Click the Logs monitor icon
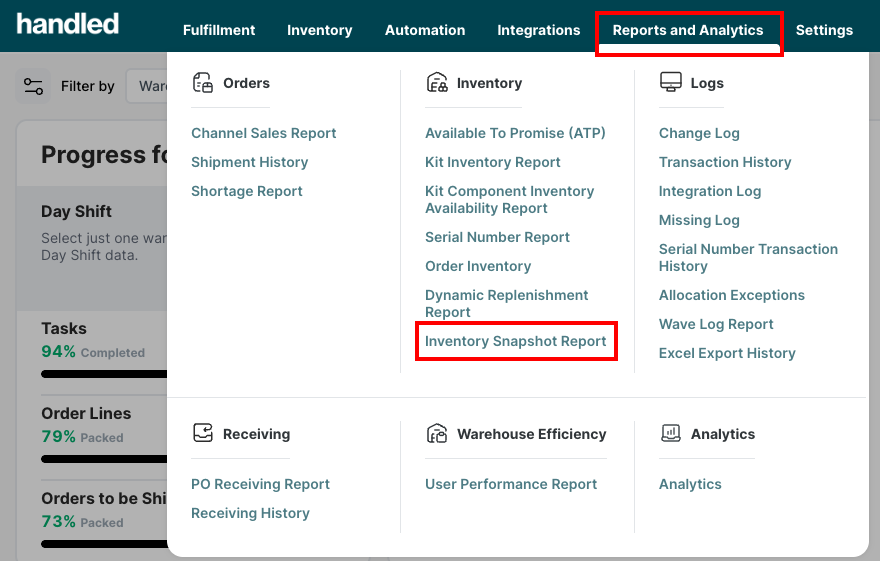Image resolution: width=880 pixels, height=561 pixels. (x=671, y=82)
